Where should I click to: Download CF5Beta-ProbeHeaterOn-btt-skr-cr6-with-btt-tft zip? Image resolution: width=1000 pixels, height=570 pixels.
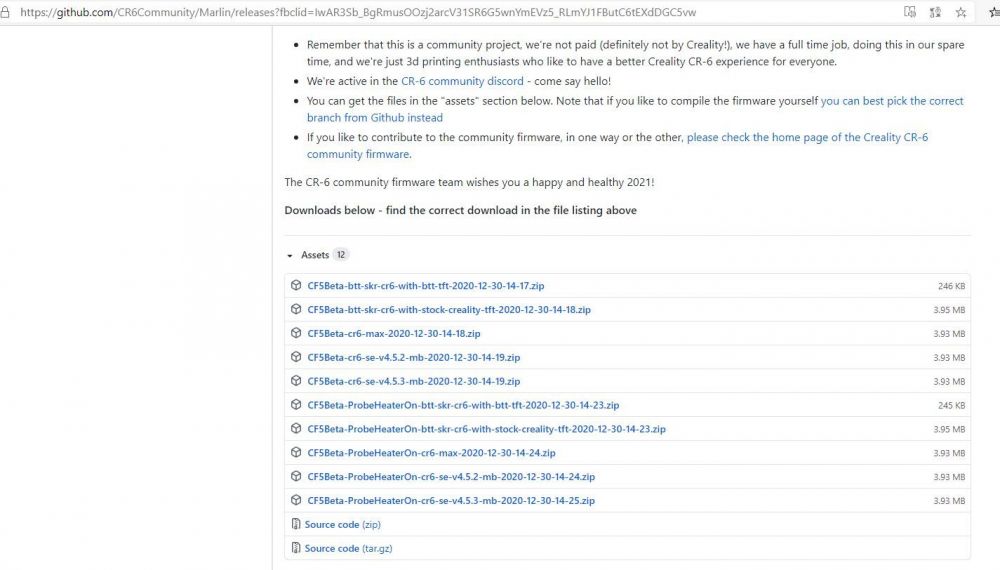click(463, 405)
